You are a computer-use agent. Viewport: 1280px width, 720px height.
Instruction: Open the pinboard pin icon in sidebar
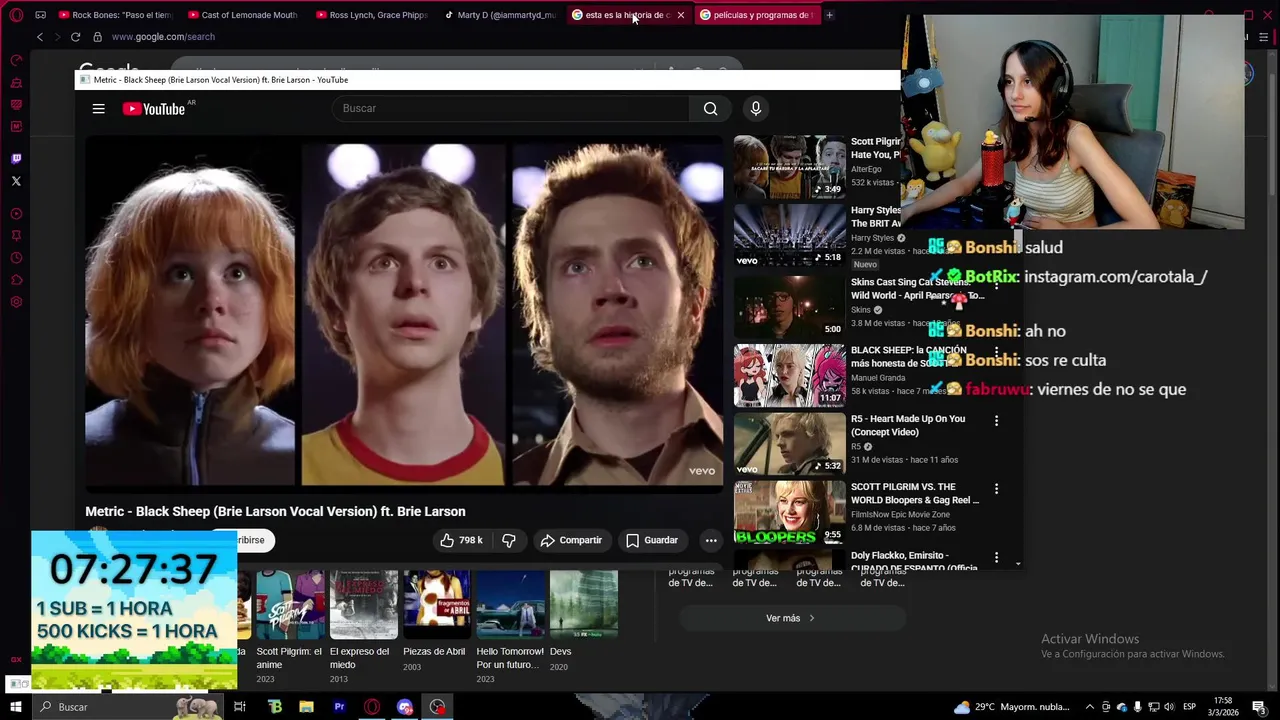(x=16, y=235)
